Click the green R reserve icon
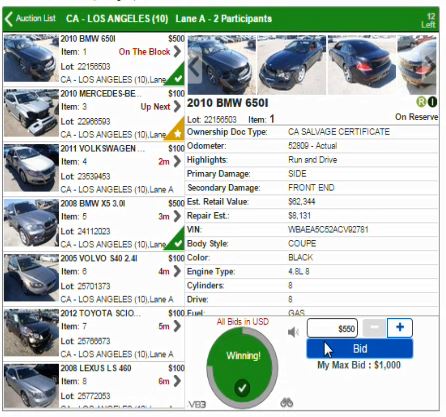This screenshot has width=446, height=417. pyautogui.click(x=421, y=102)
